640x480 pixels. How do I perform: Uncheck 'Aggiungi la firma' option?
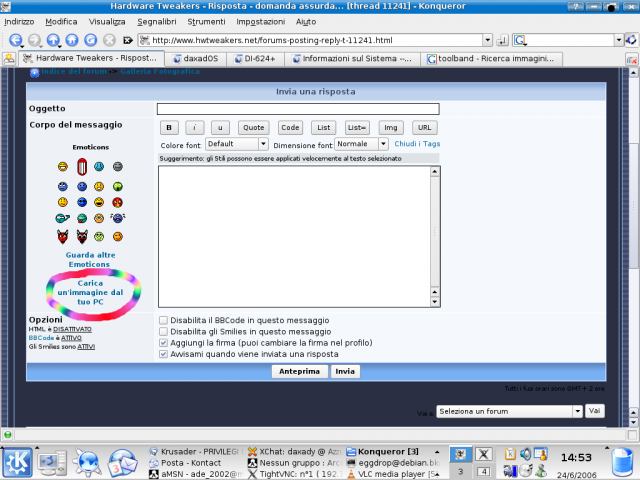click(163, 342)
